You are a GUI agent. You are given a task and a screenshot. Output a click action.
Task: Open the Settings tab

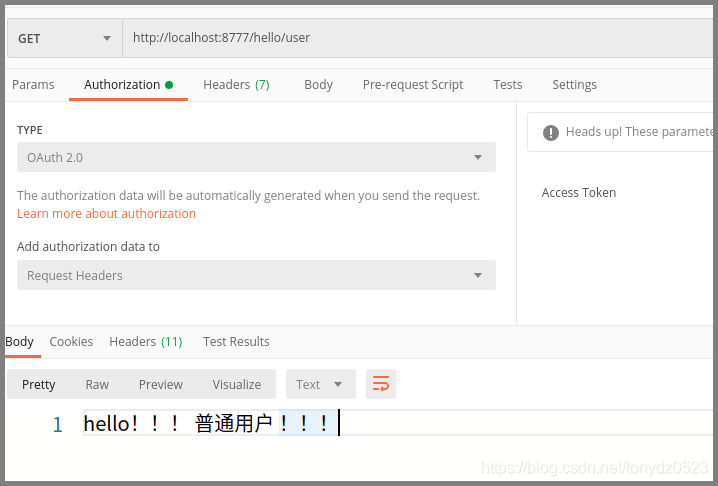pos(574,85)
